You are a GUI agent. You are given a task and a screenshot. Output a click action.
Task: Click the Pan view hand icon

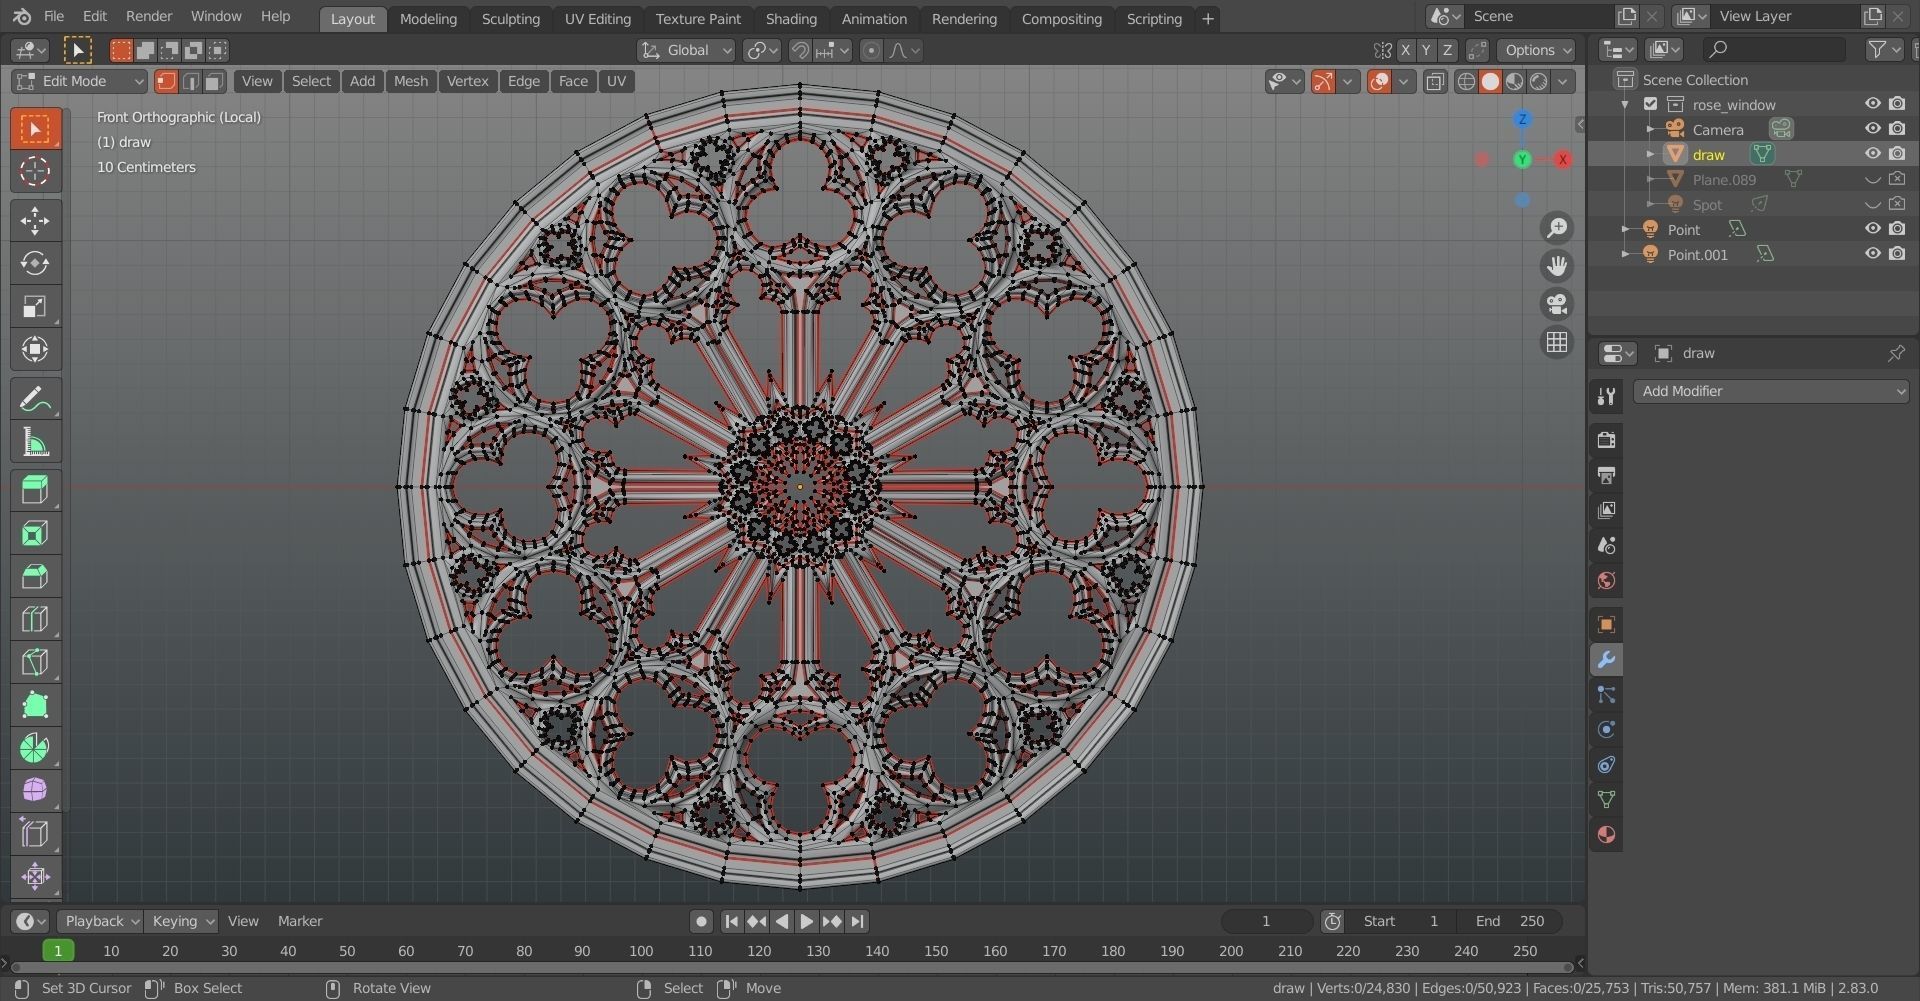pyautogui.click(x=1557, y=266)
